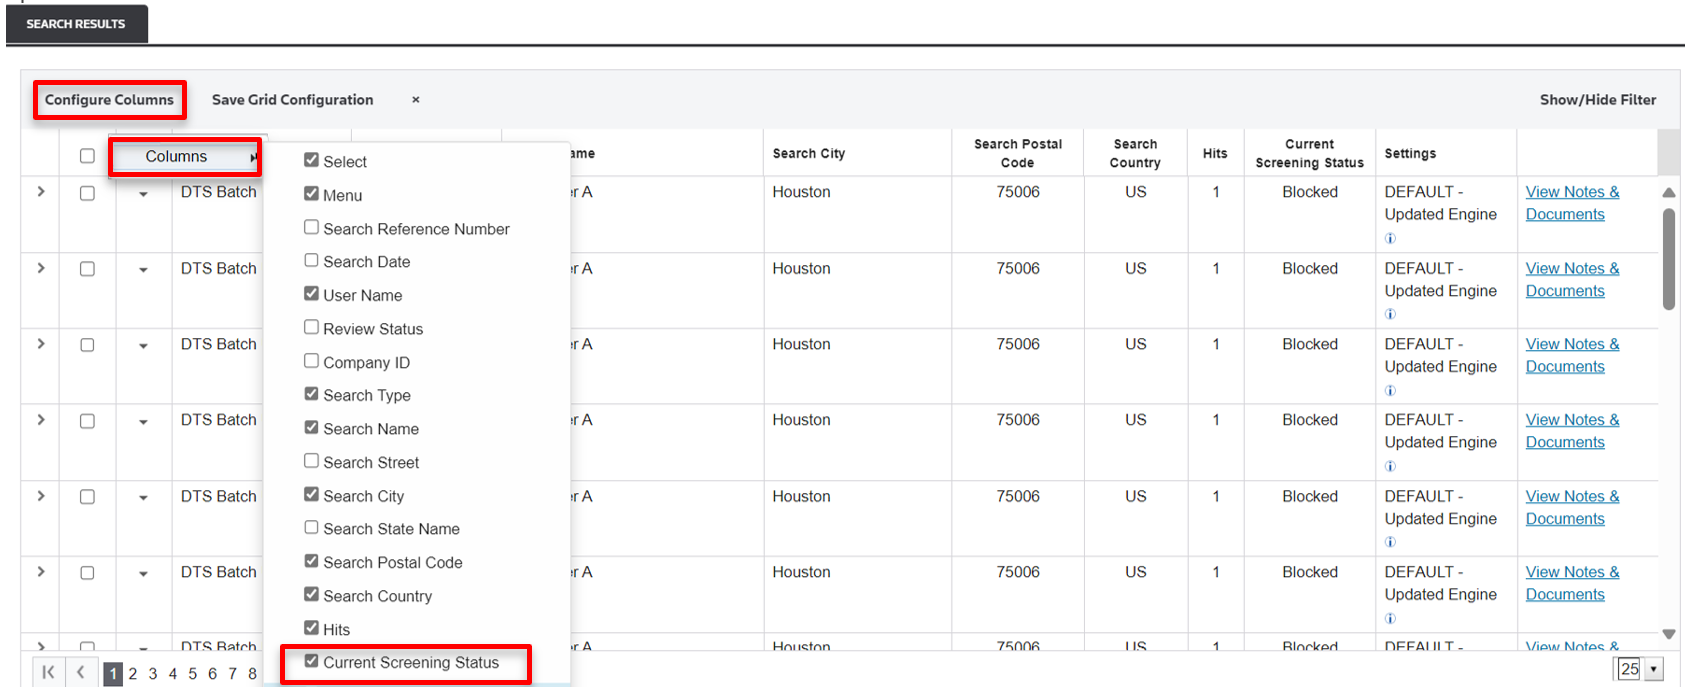Click info icon in first row Settings
Image resolution: width=1685 pixels, height=687 pixels.
tap(1390, 238)
